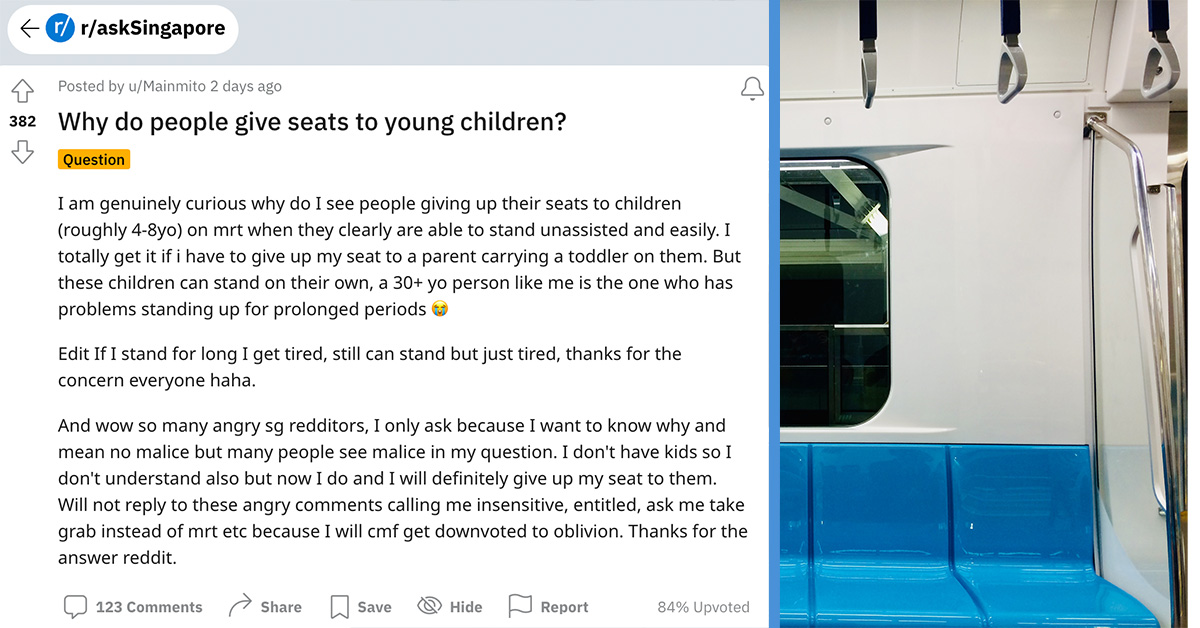Image resolution: width=1200 pixels, height=628 pixels.
Task: Click the Question flair tag
Action: point(93,159)
